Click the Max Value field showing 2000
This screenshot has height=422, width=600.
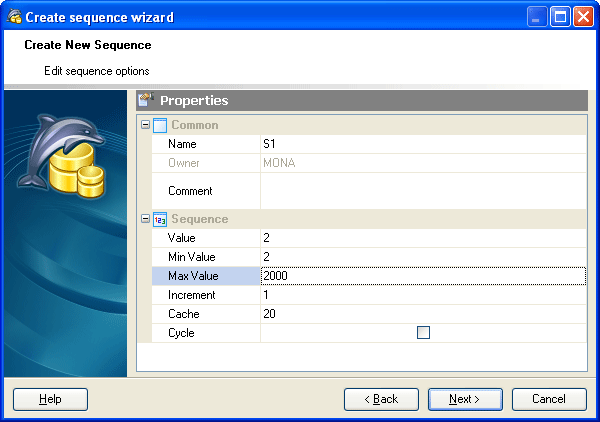click(422, 276)
